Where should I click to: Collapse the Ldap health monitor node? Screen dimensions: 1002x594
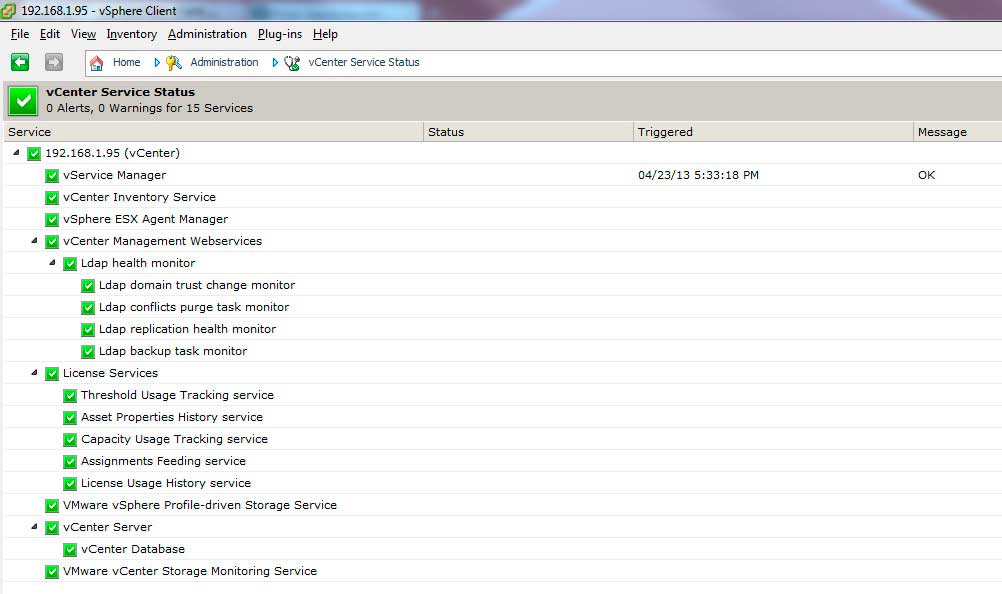click(x=52, y=263)
